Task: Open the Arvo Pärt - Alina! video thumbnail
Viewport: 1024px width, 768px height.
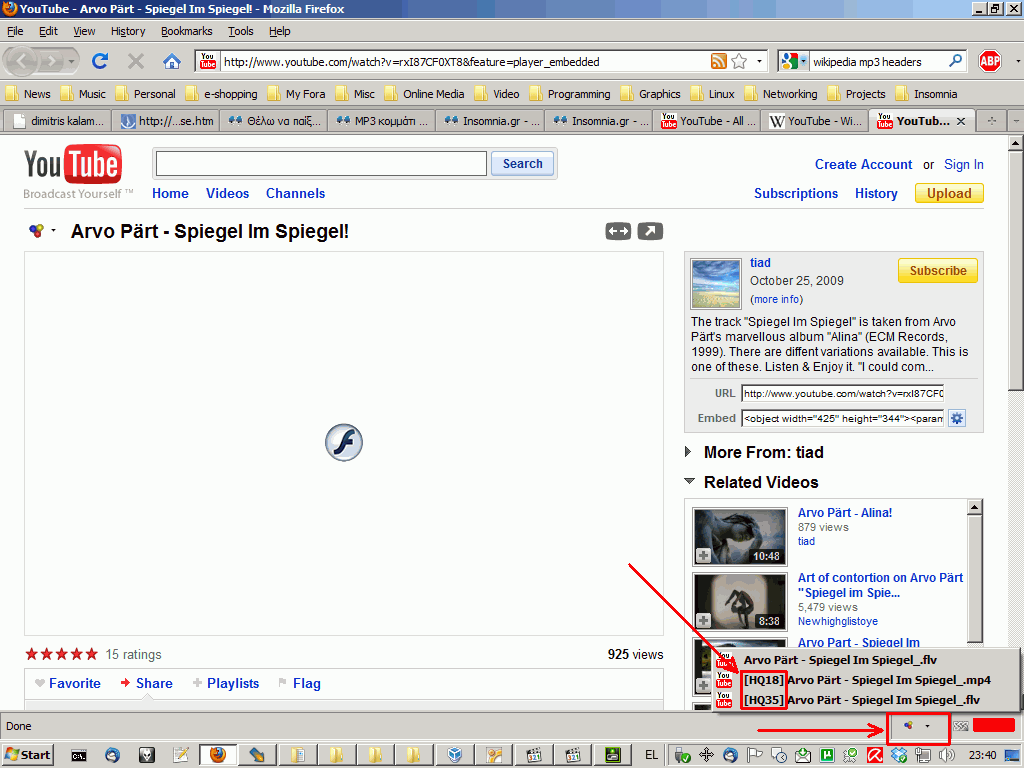Action: point(740,537)
